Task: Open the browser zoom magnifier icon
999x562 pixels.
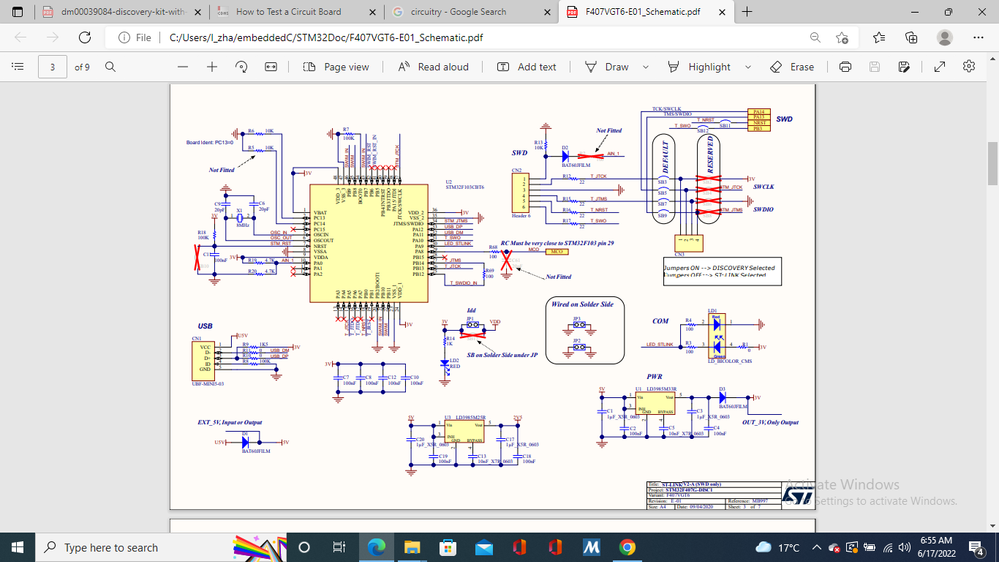Action: tap(815, 38)
